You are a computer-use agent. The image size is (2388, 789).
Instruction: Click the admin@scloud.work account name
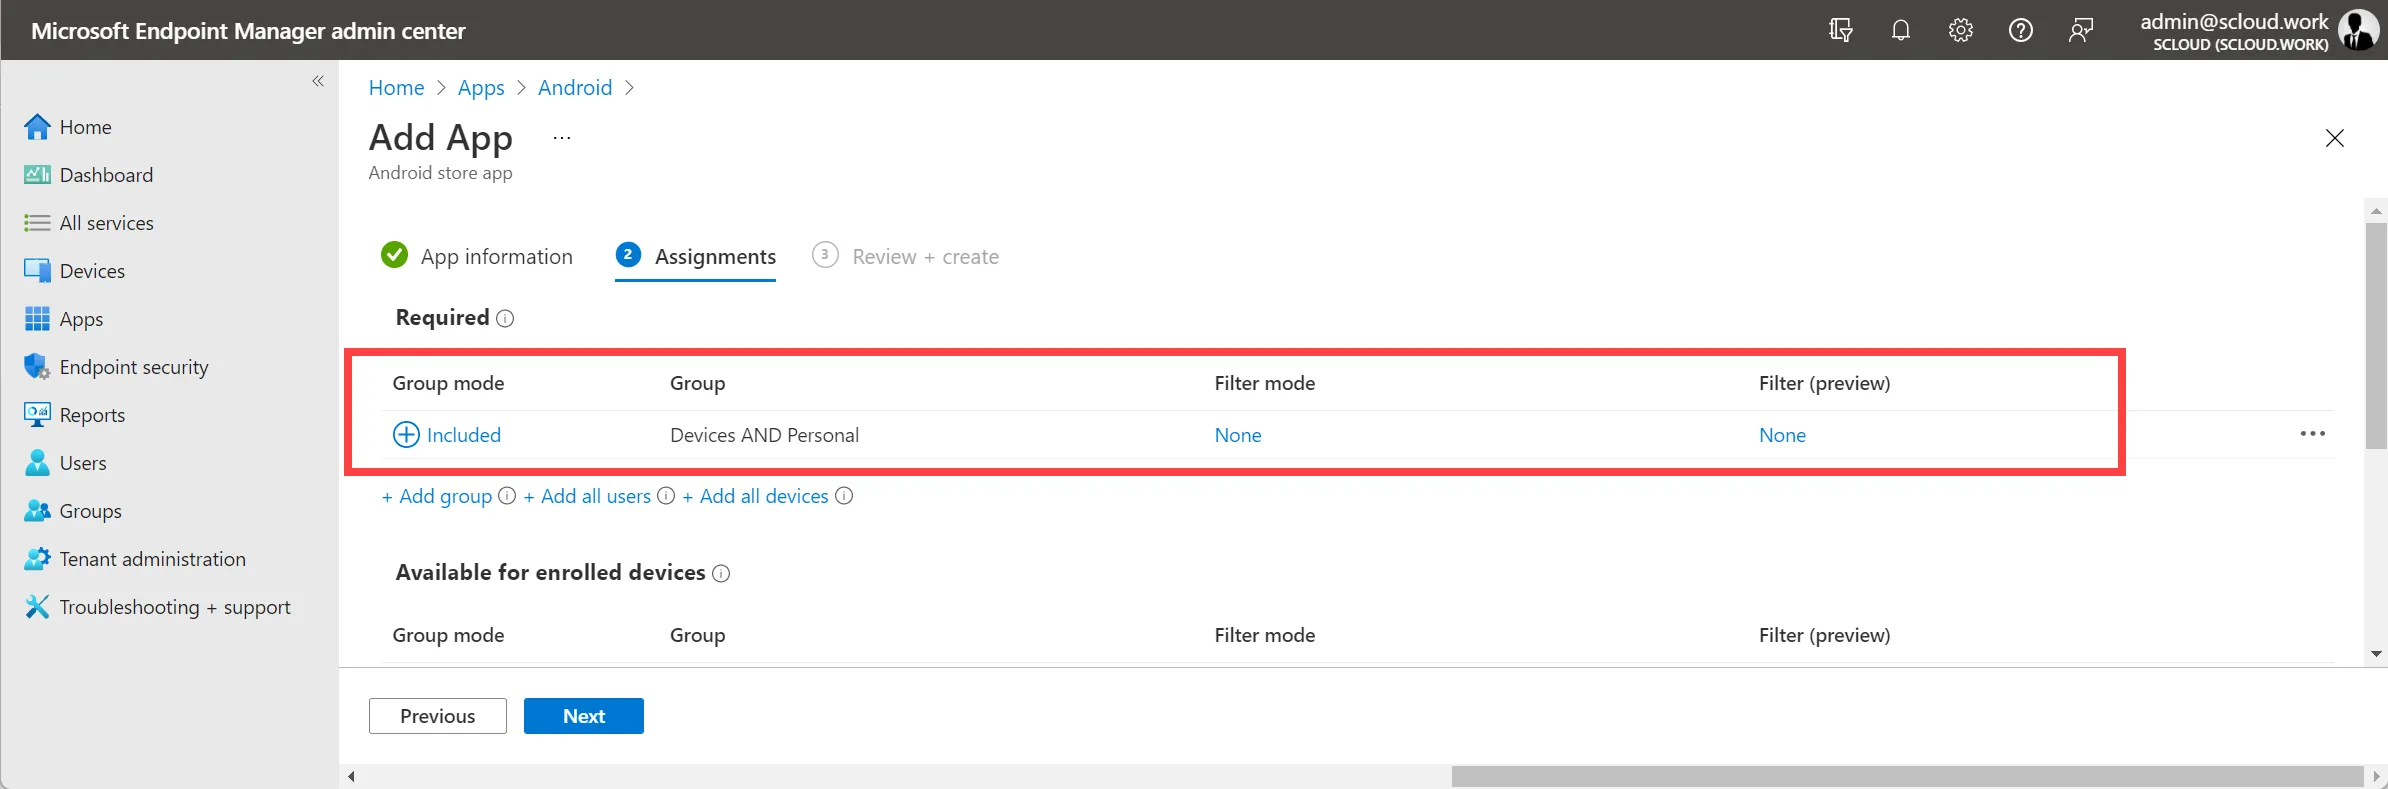[x=2234, y=21]
